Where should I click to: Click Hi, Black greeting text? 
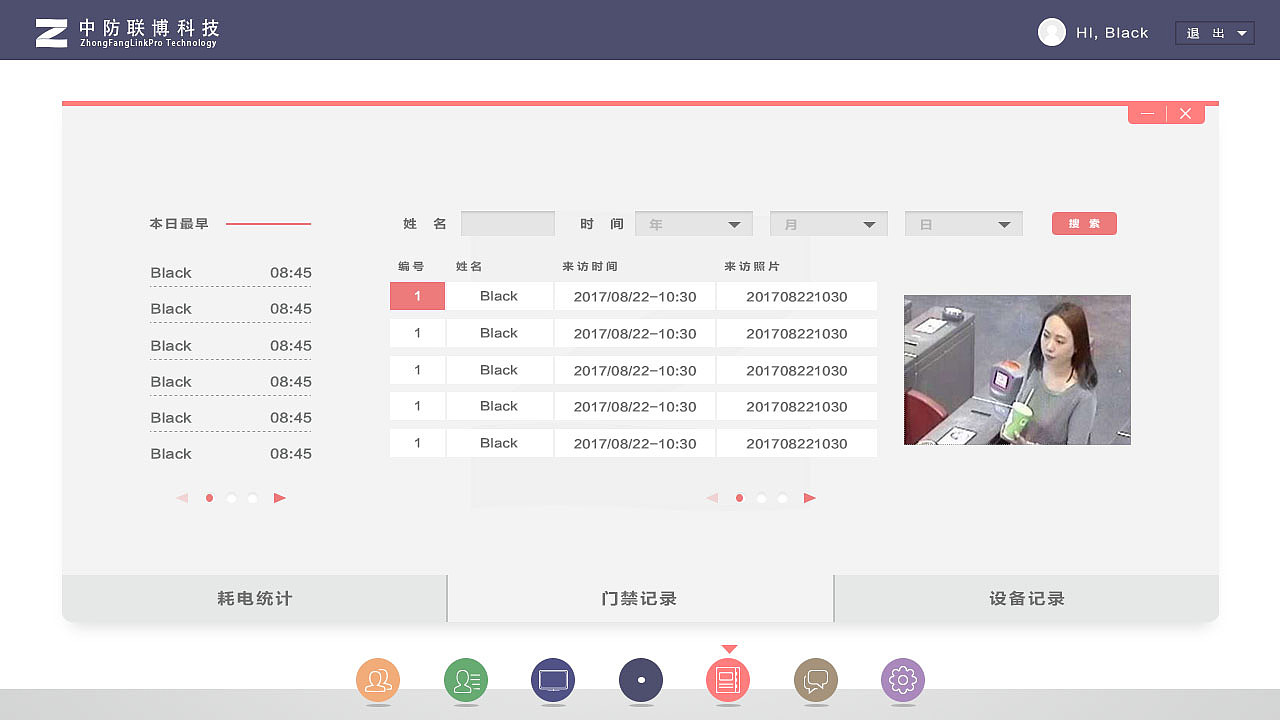pyautogui.click(x=1112, y=33)
